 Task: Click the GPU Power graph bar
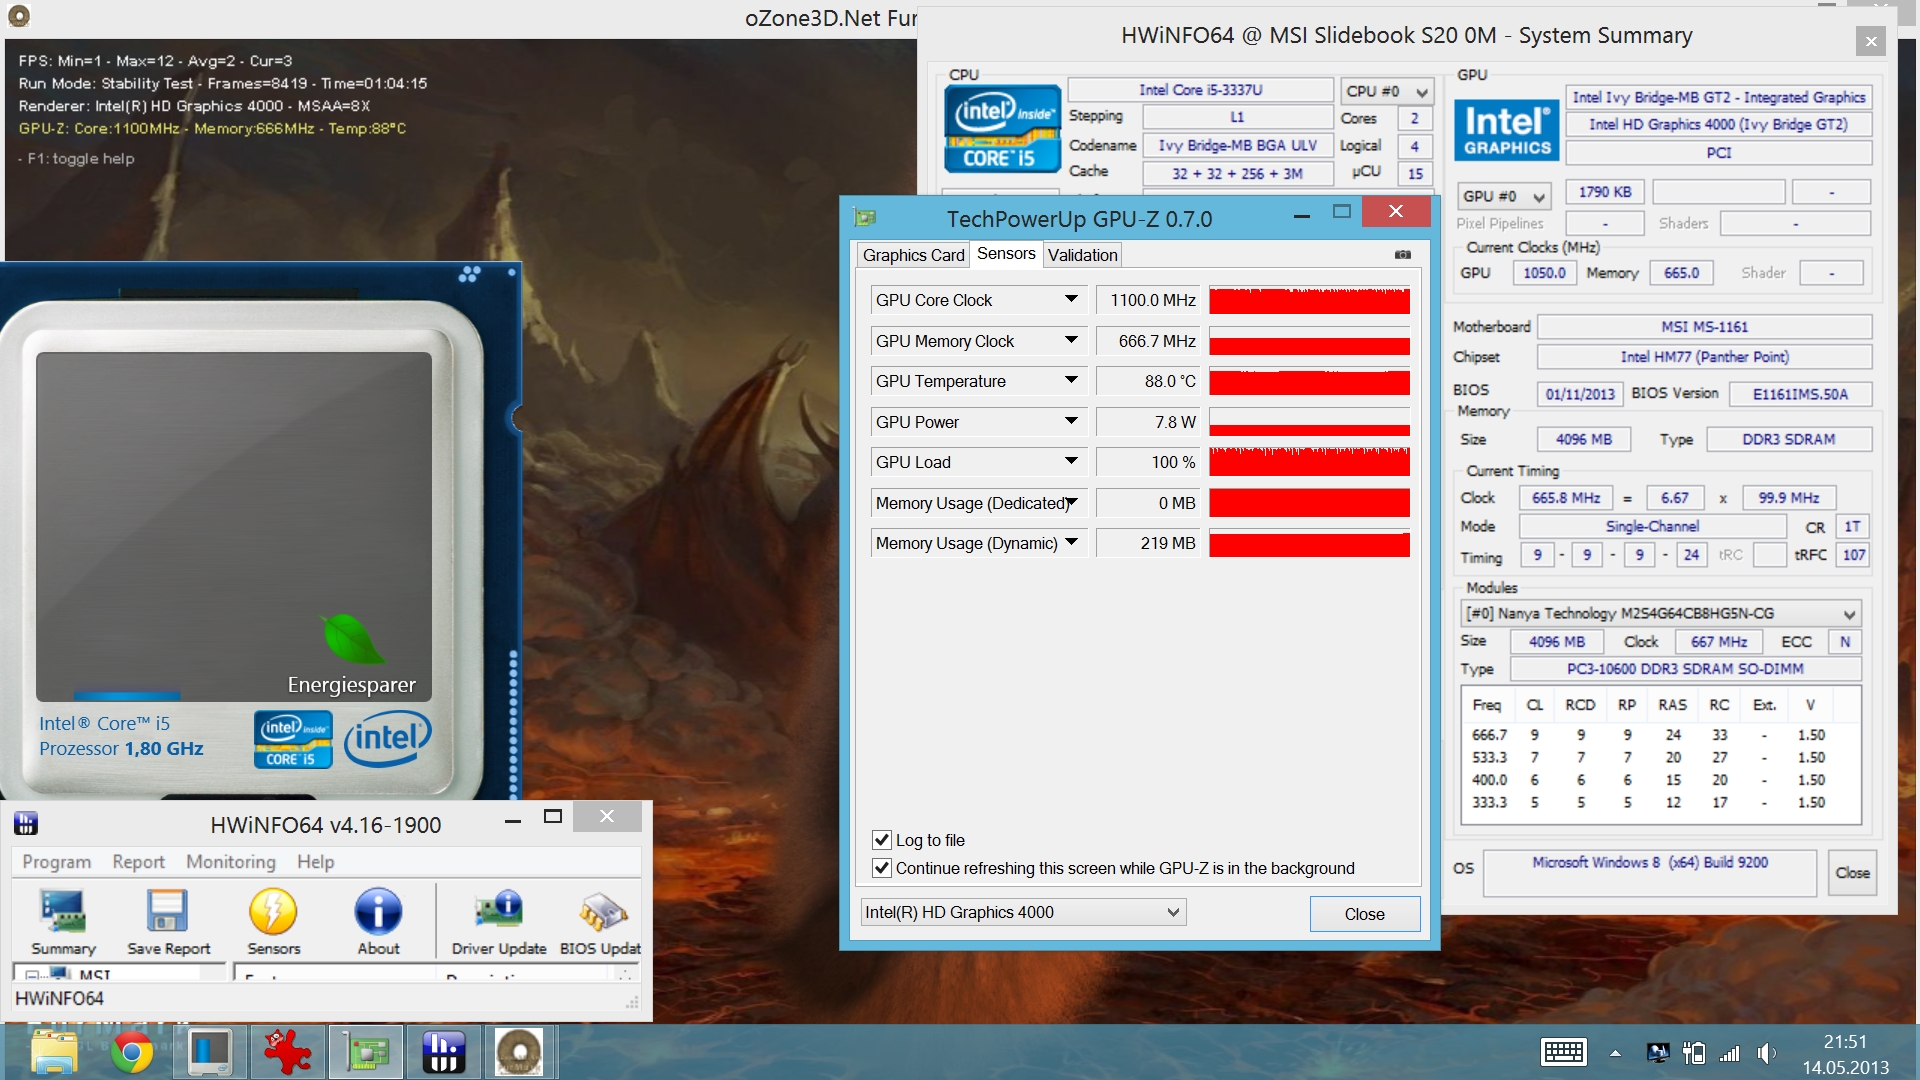[1309, 422]
